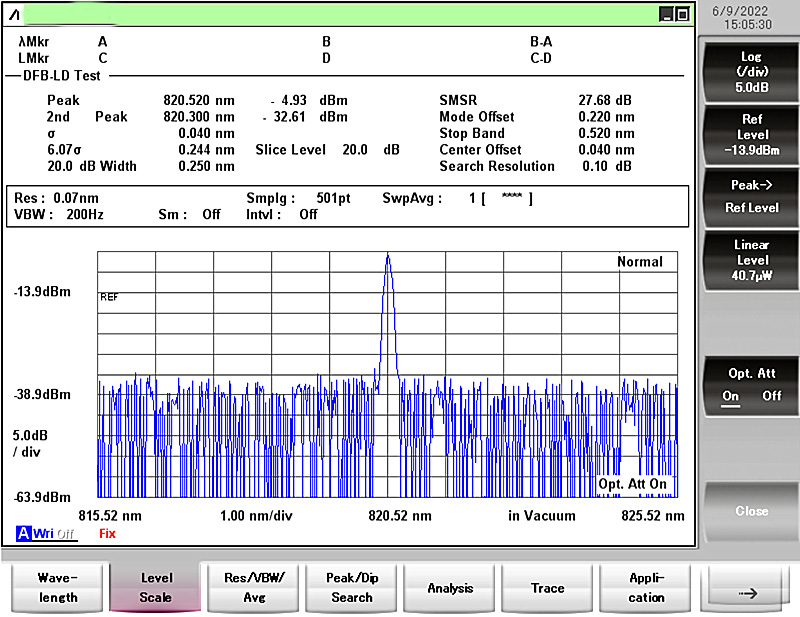The height and width of the screenshot is (617, 800).
Task: Apply Peak to Ref Level
Action: 752,197
